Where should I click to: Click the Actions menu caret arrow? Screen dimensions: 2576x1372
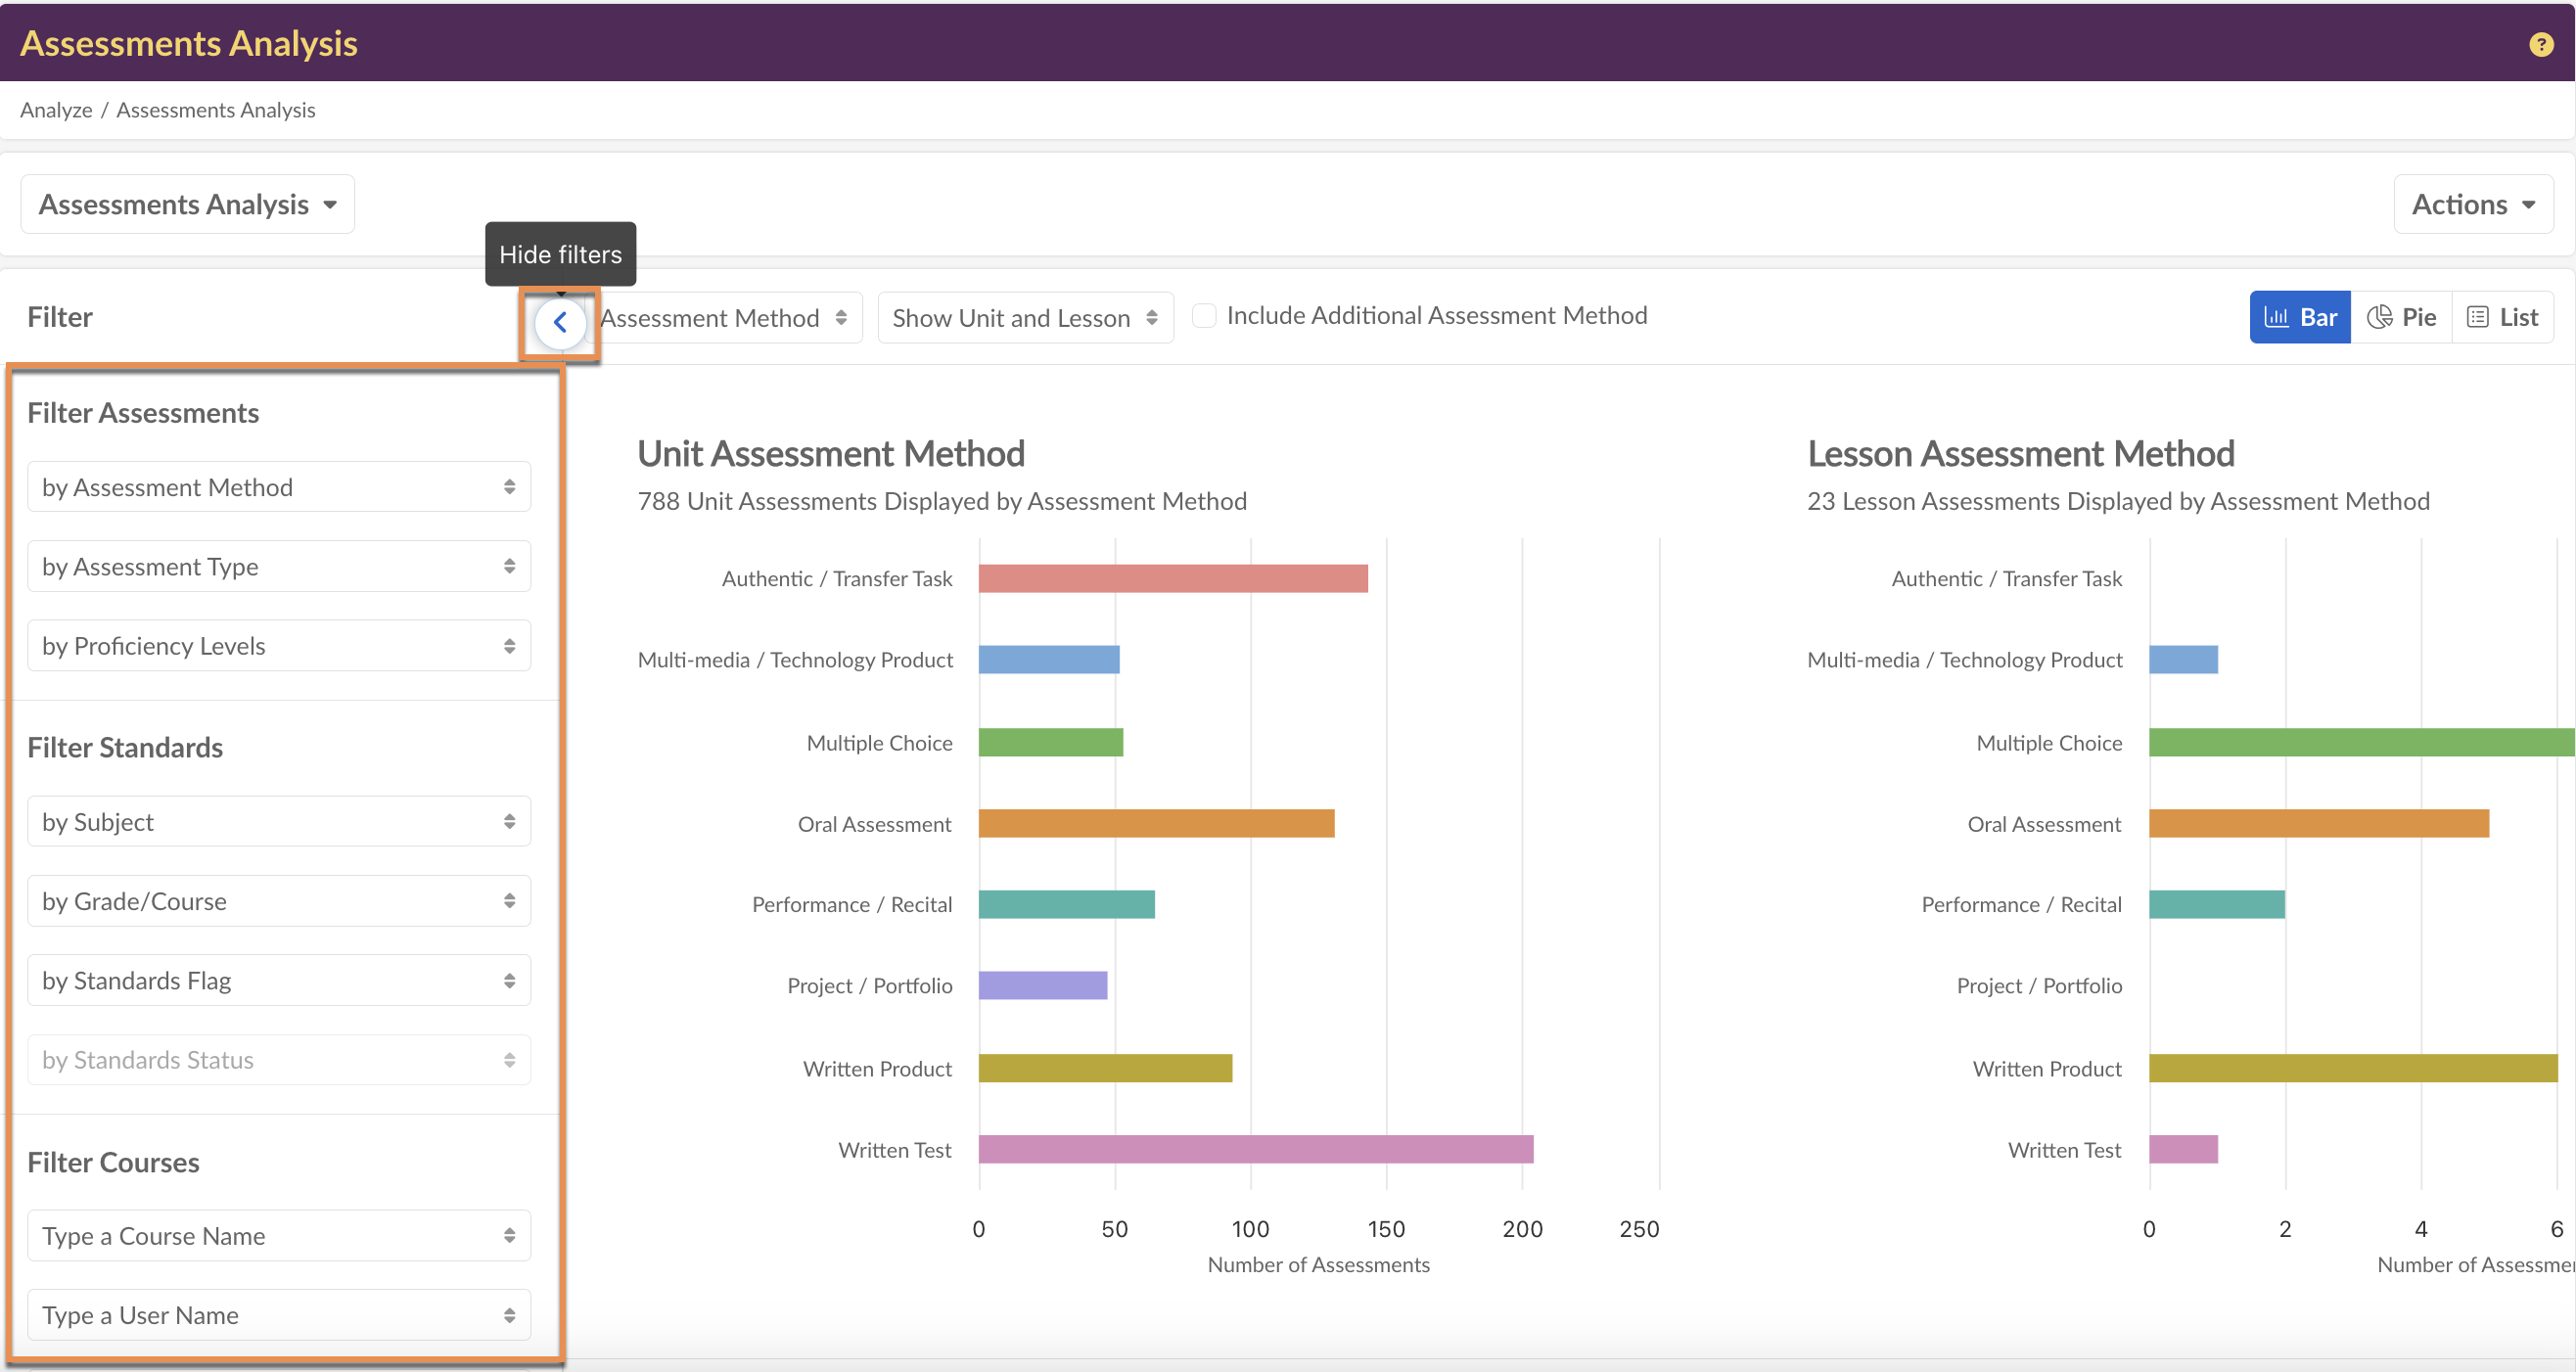[x=2528, y=204]
